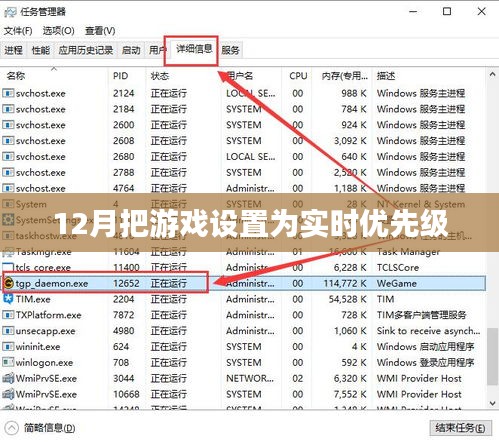This screenshot has height=445, width=499.
Task: Switch to the 进程 tab
Action: click(13, 50)
